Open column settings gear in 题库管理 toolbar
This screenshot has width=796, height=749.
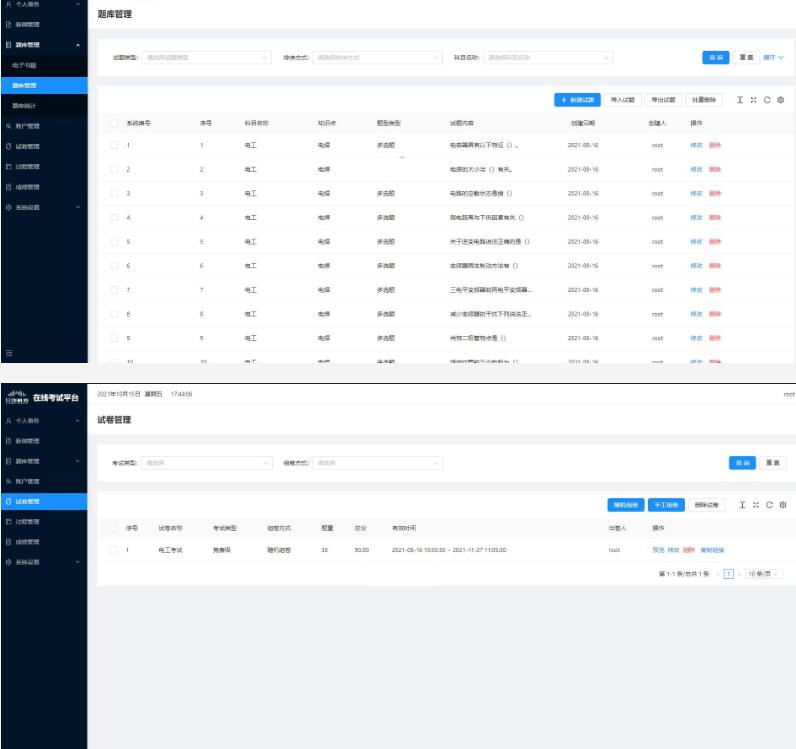click(780, 100)
